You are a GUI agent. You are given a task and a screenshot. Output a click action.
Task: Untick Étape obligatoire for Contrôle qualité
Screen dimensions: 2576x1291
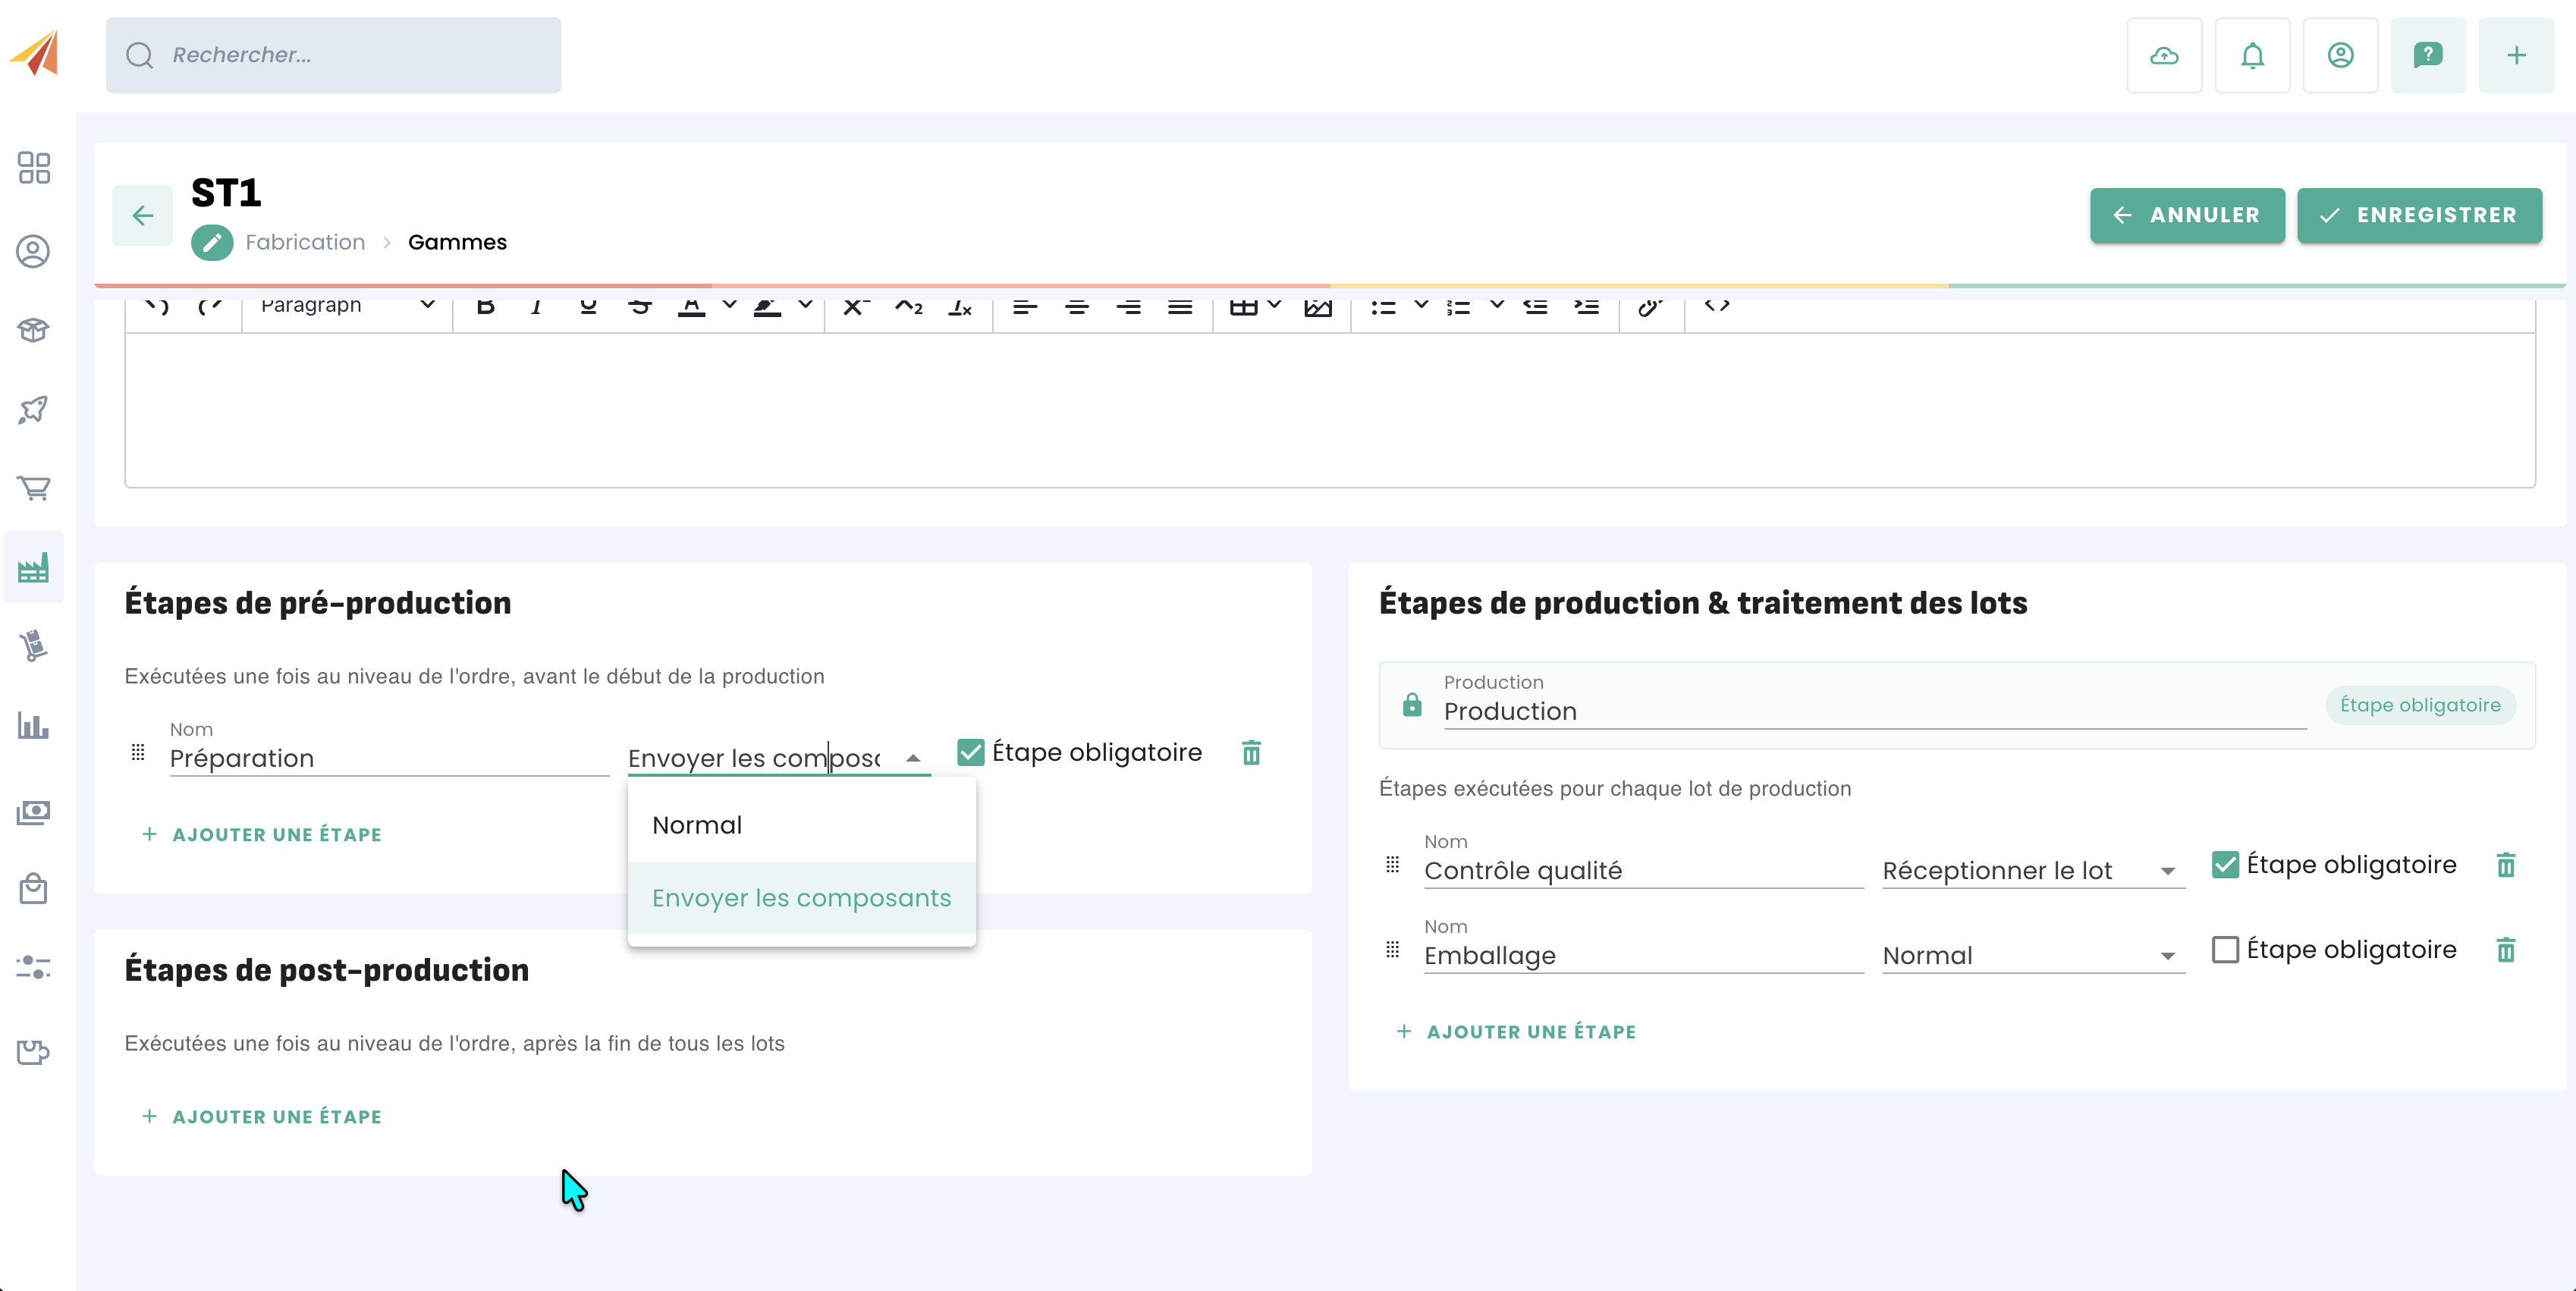(x=2224, y=865)
